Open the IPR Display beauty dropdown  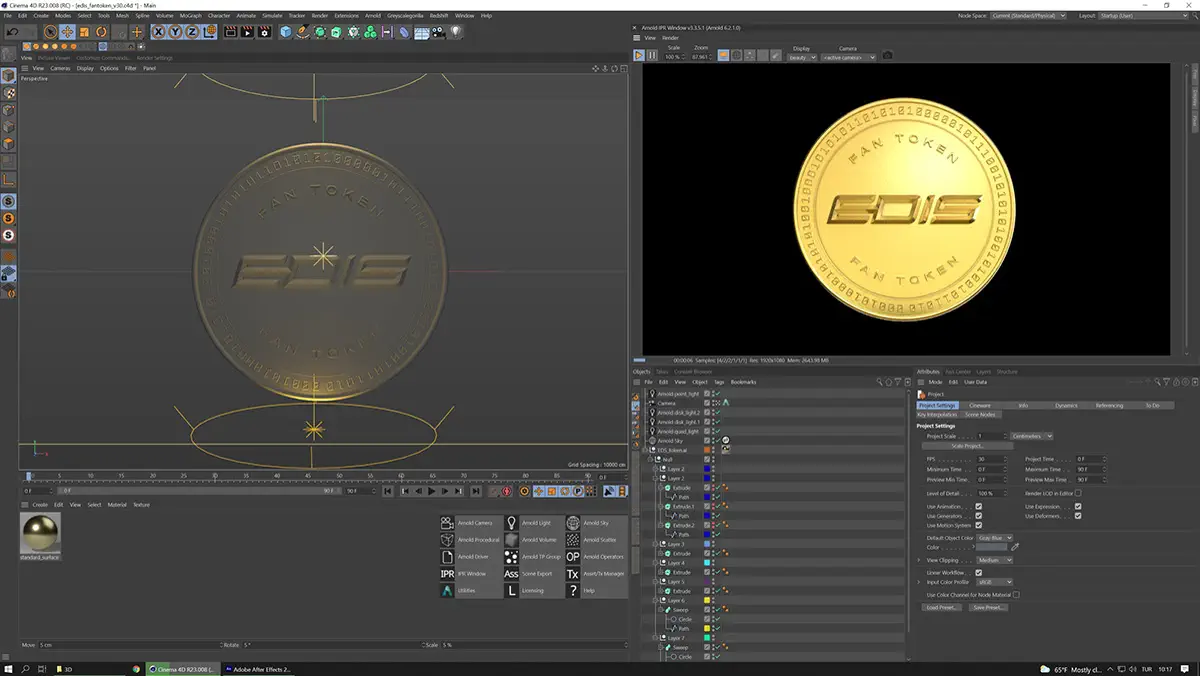803,57
